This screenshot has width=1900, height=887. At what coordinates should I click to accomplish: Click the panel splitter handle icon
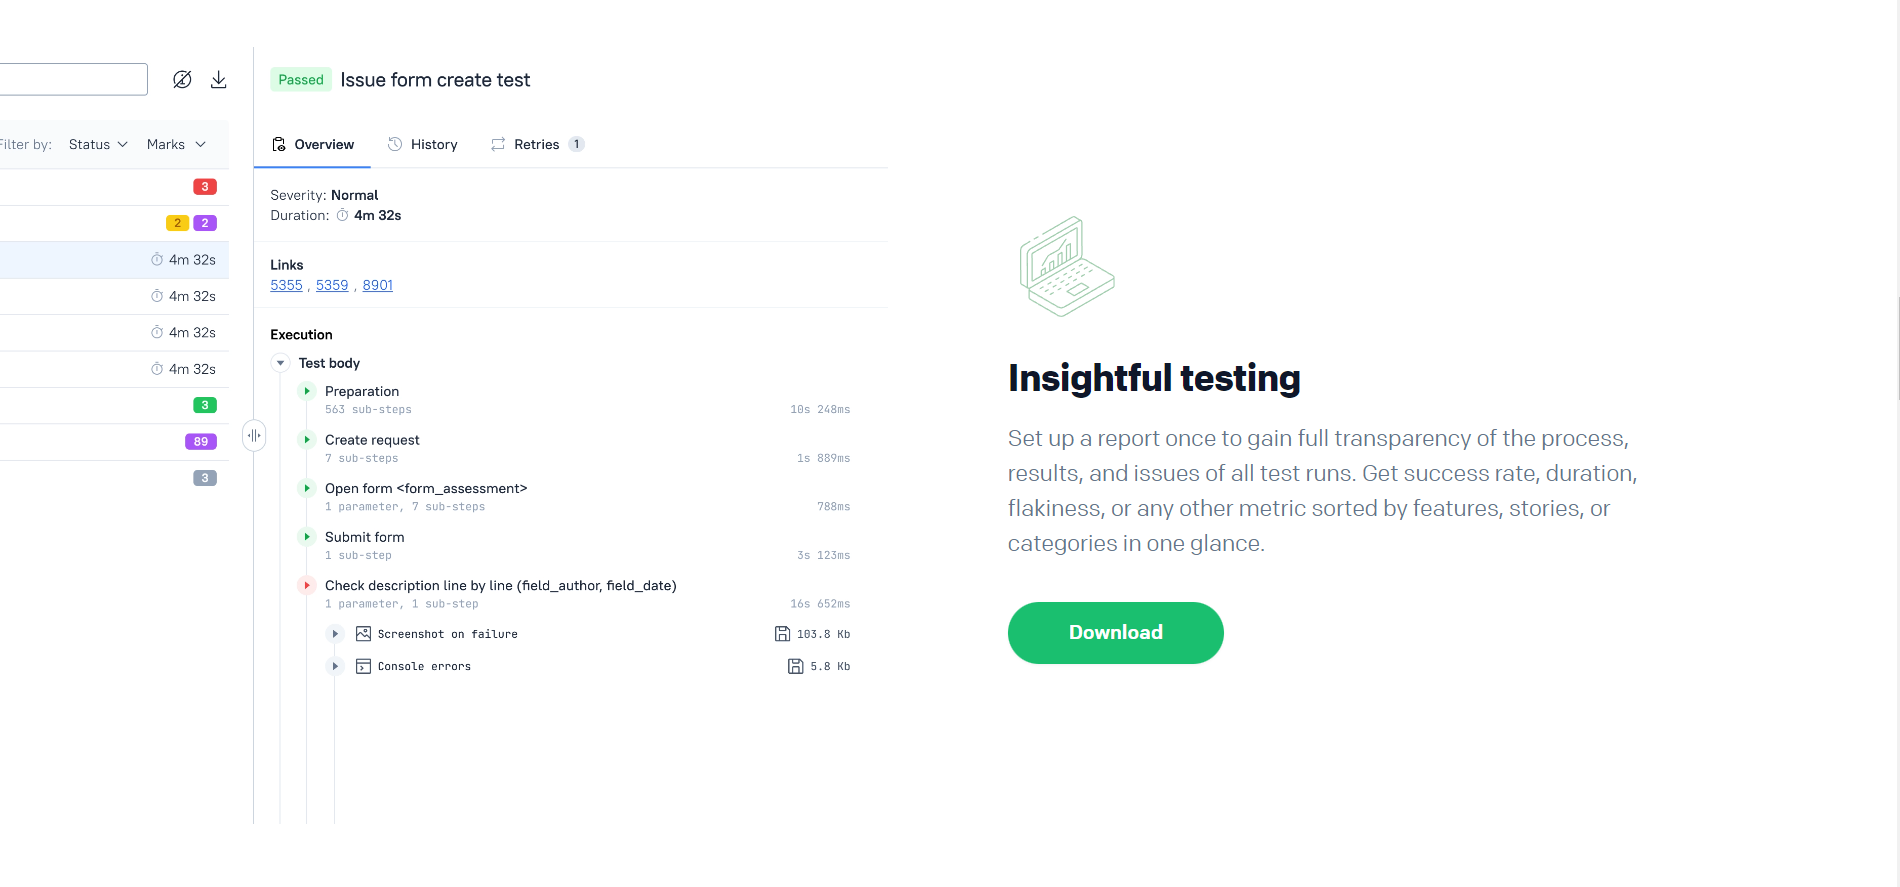pos(254,435)
